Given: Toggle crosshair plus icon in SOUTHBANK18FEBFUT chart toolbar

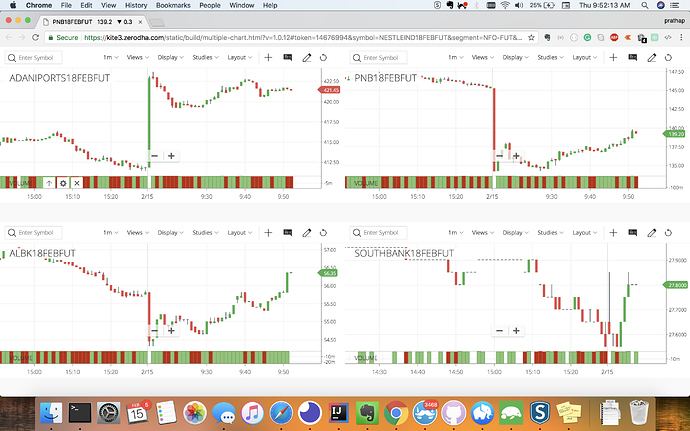Looking at the screenshot, I should (x=613, y=232).
